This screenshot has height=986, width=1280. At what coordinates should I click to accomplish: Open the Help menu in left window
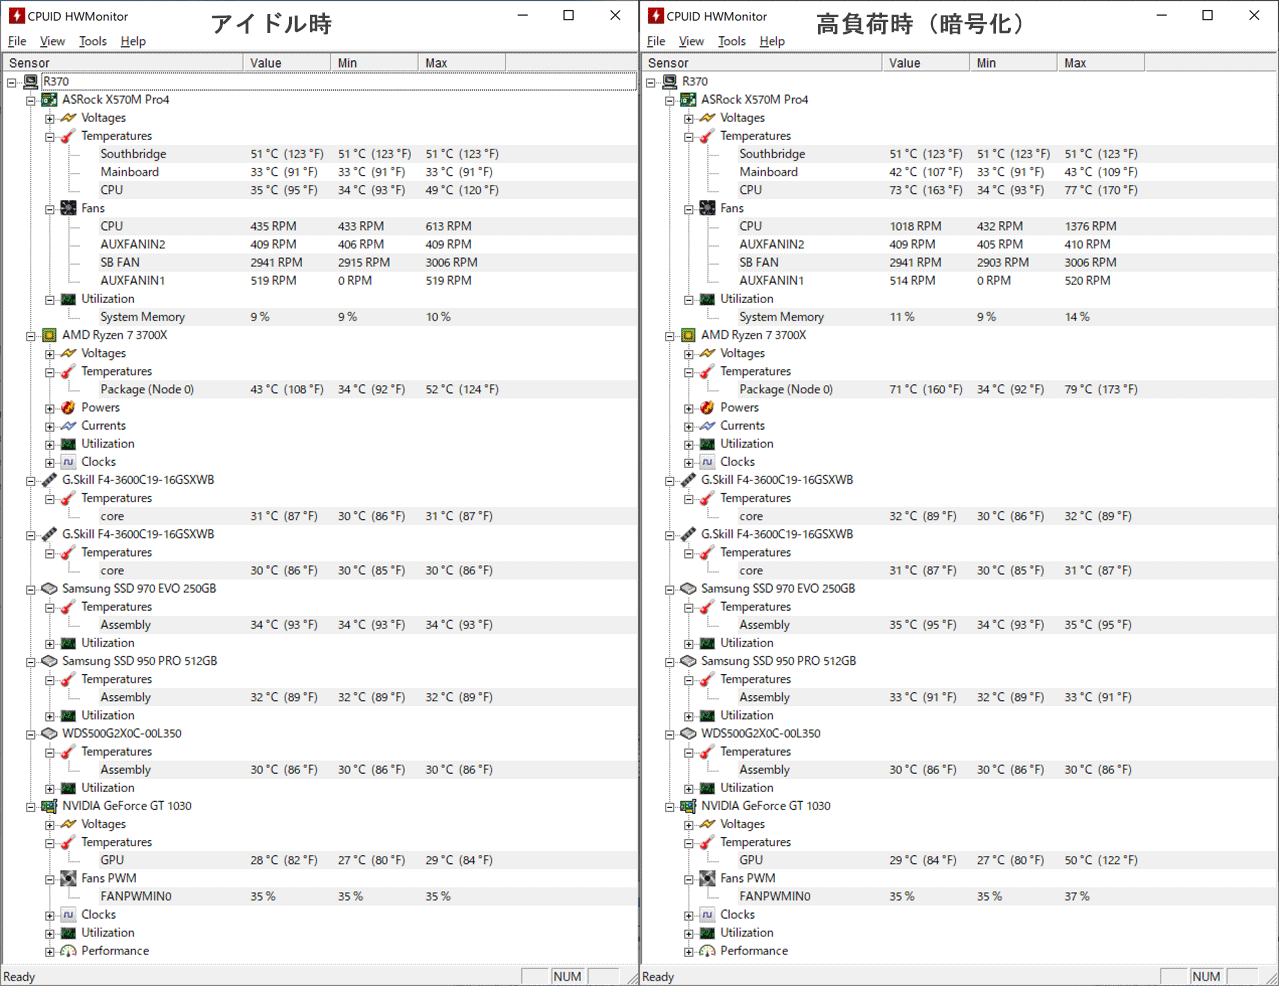click(x=133, y=41)
